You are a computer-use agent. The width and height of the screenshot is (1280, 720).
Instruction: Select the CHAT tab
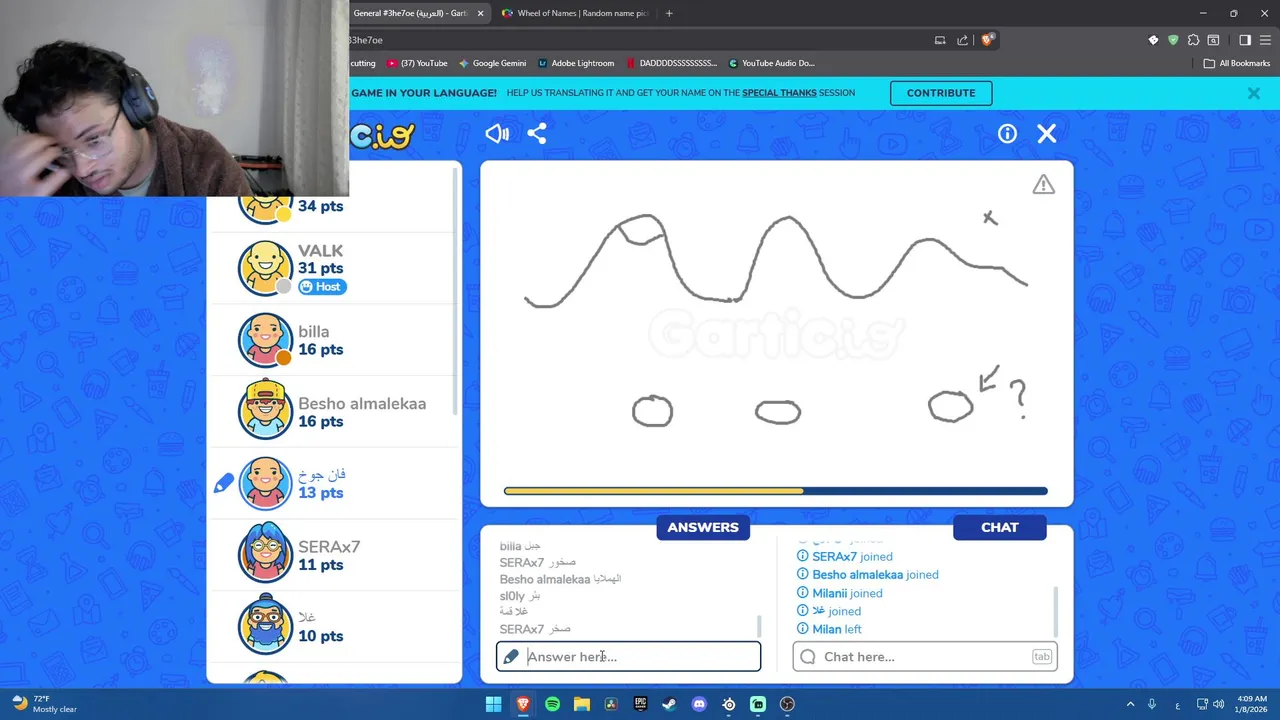1000,527
